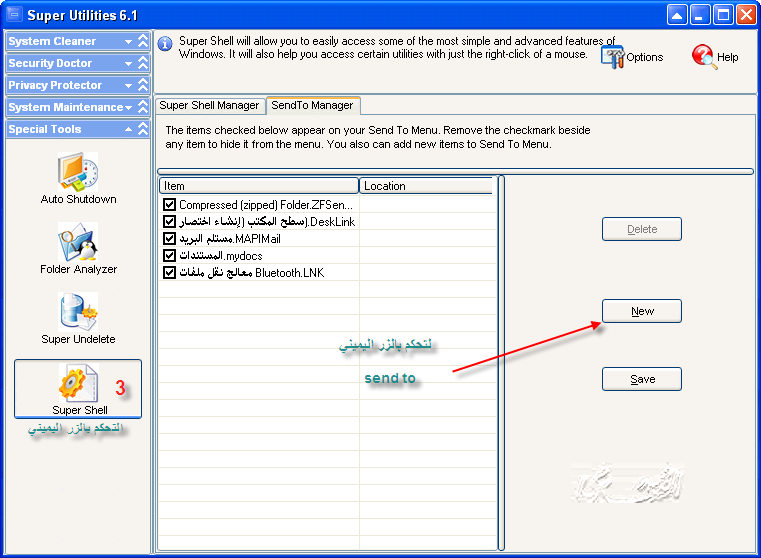Click the blue info icon beside description

[x=165, y=44]
